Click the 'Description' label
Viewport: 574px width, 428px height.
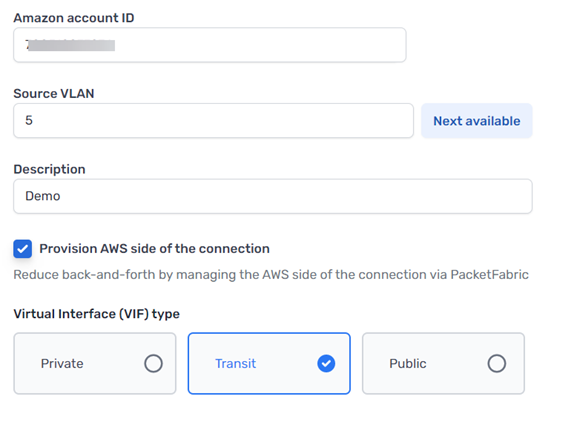click(x=49, y=169)
